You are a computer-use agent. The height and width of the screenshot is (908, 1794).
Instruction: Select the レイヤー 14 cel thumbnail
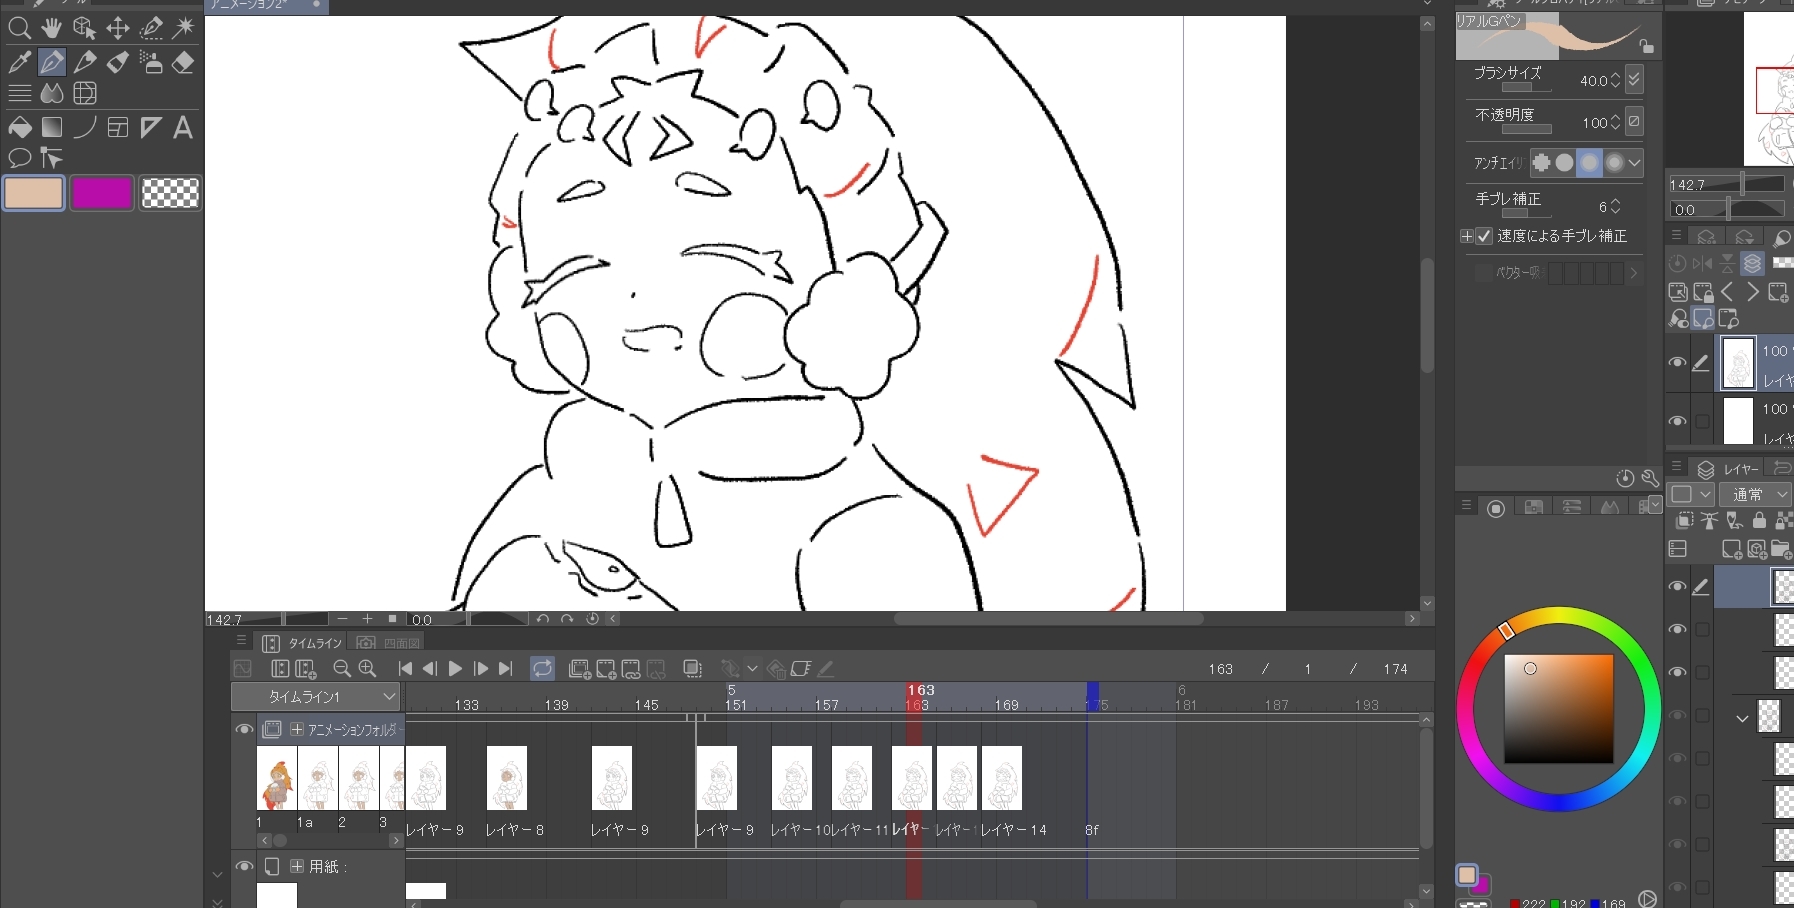click(x=1001, y=778)
